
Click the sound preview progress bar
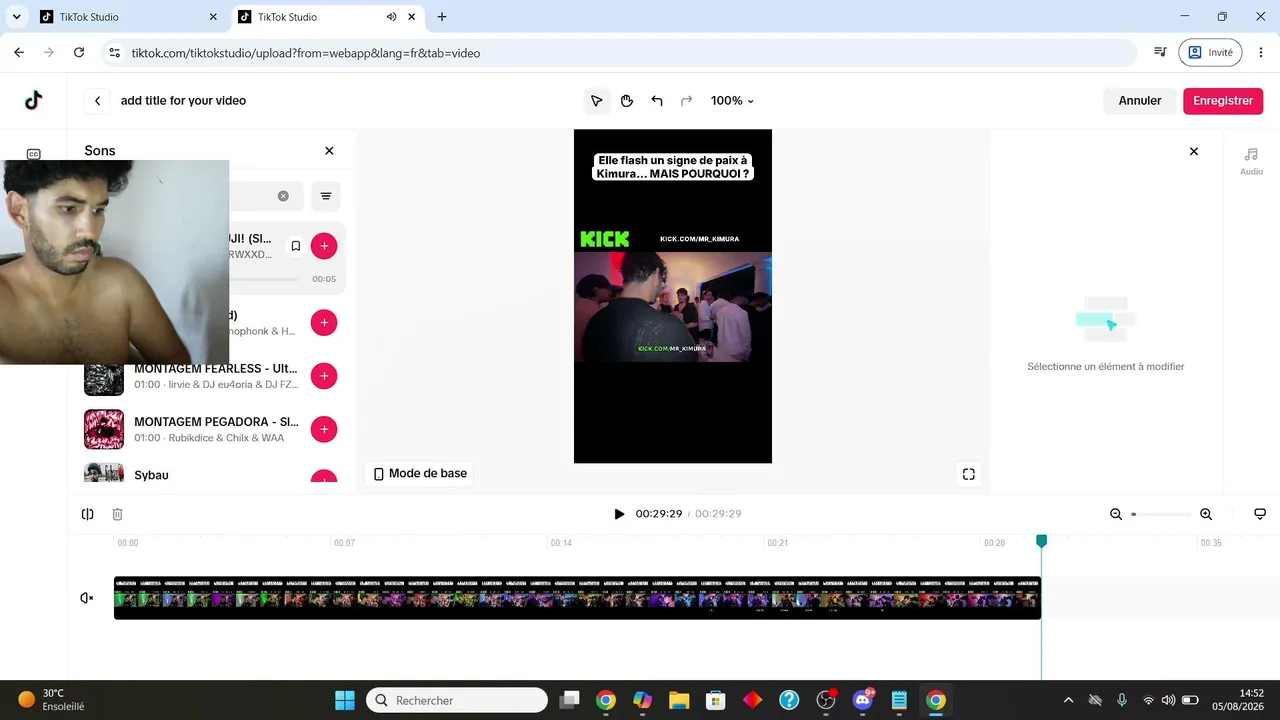(x=263, y=279)
